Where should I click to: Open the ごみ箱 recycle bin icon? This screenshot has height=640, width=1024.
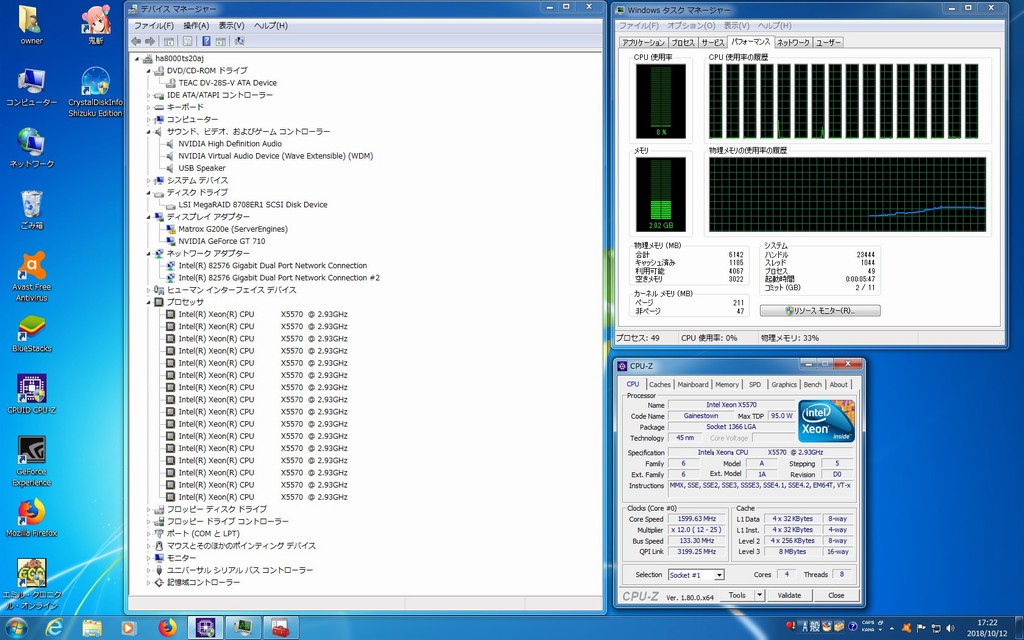[31, 209]
